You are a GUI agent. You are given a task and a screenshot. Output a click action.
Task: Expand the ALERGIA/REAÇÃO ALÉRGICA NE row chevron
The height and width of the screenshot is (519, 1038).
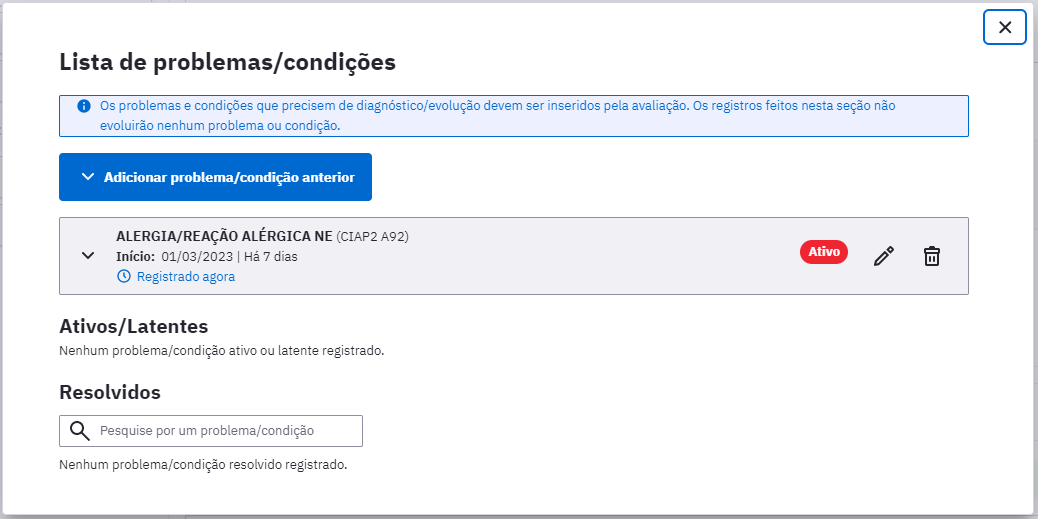87,256
